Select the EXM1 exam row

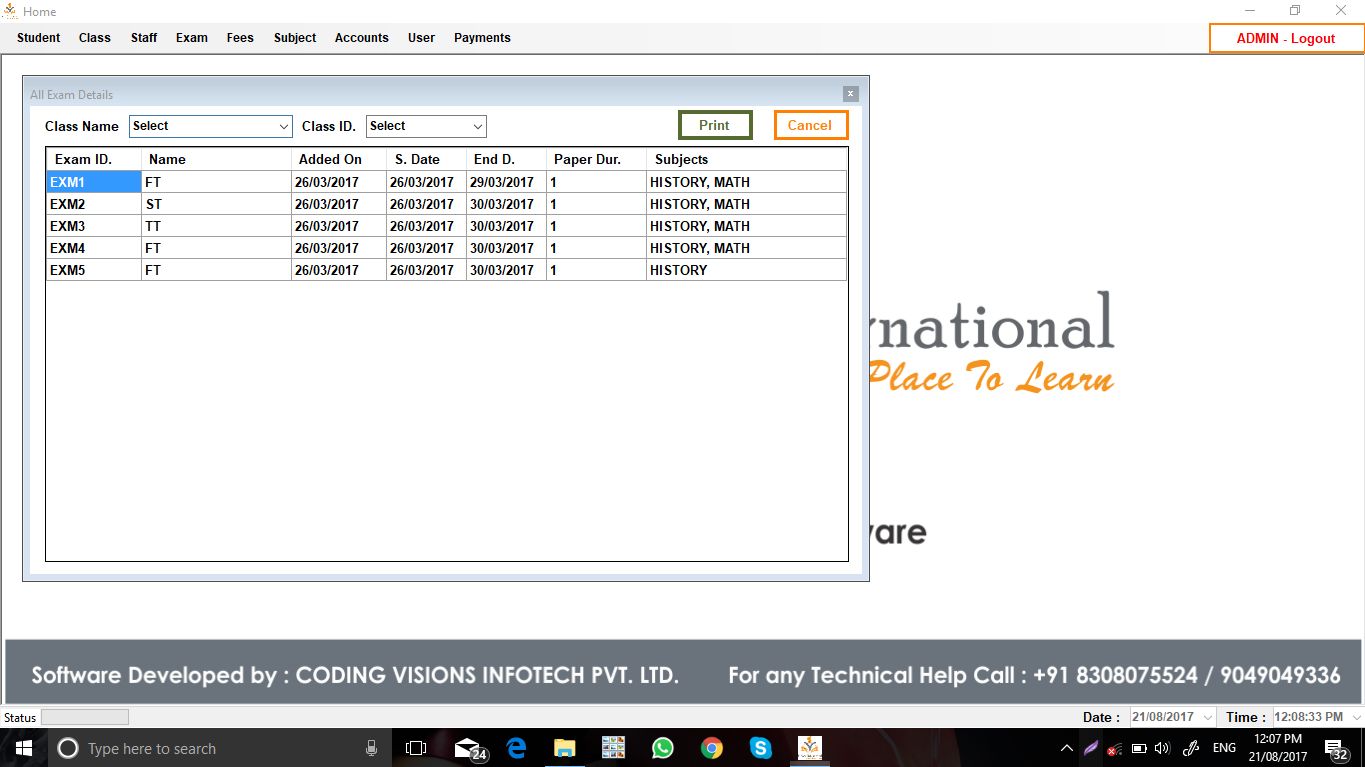coord(446,182)
